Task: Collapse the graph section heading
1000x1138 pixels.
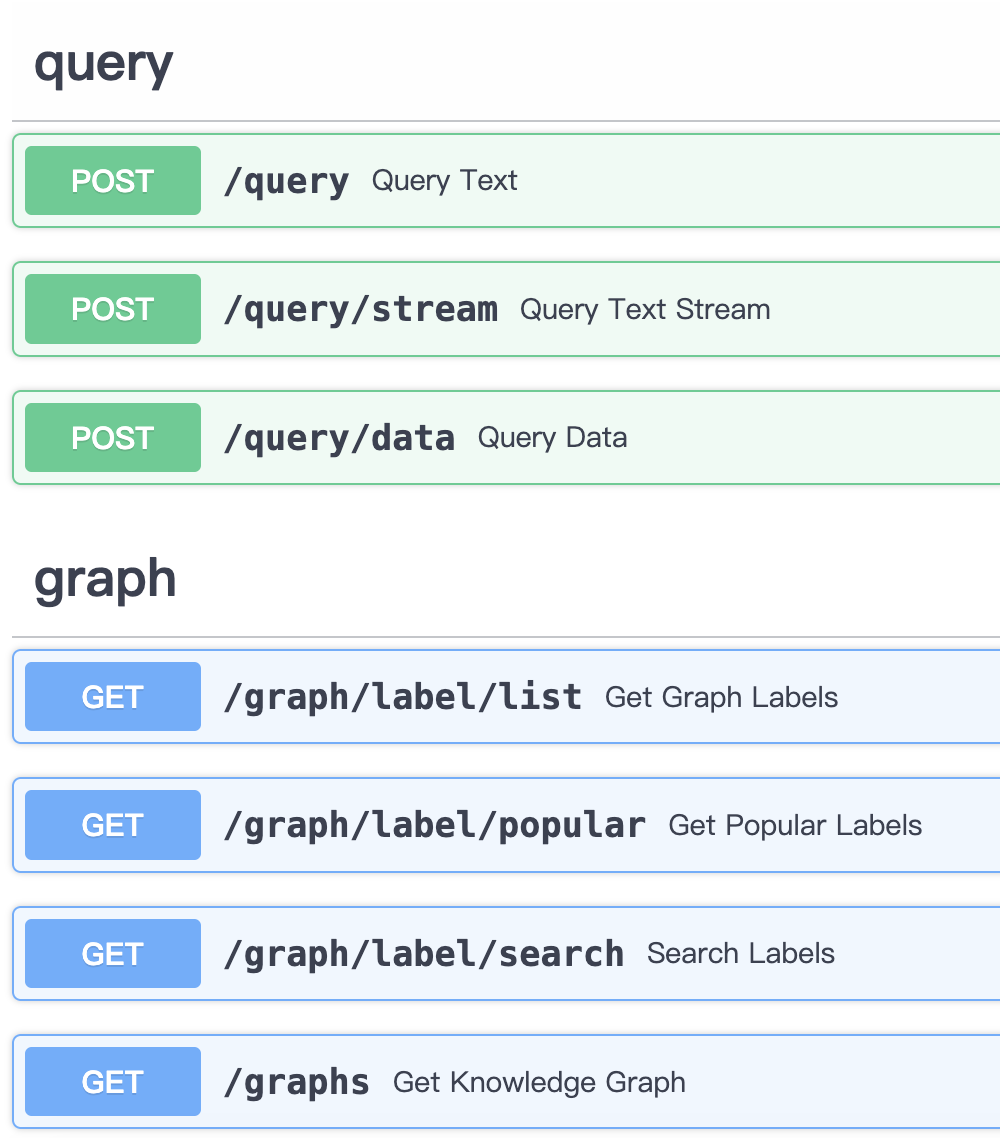Action: tap(105, 579)
